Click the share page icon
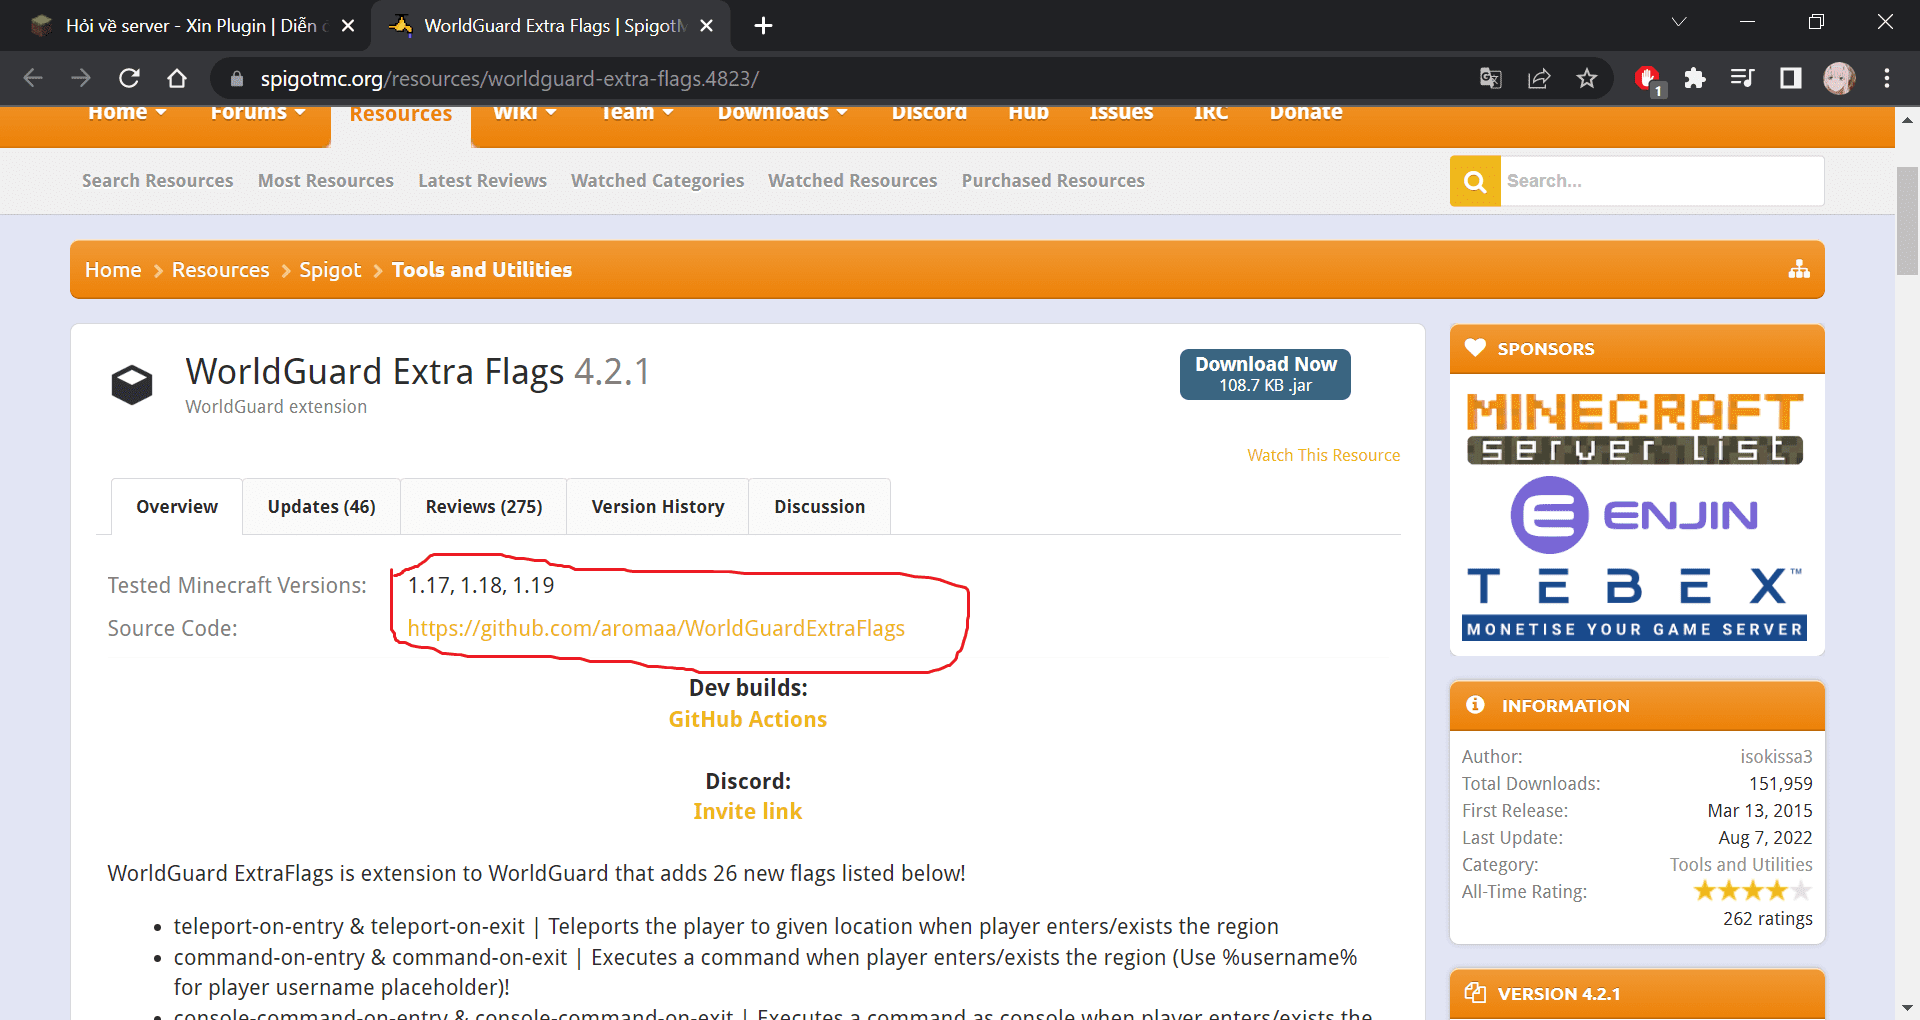Screen dimensions: 1920x1020 pos(1539,78)
